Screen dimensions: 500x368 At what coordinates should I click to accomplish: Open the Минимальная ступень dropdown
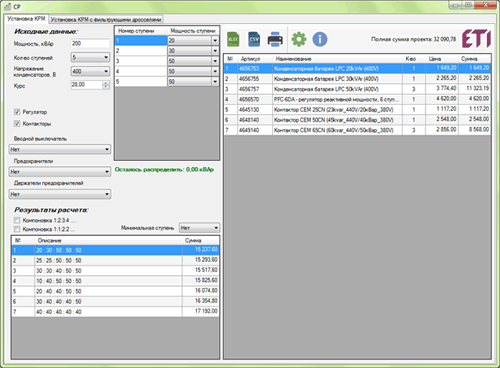point(199,228)
